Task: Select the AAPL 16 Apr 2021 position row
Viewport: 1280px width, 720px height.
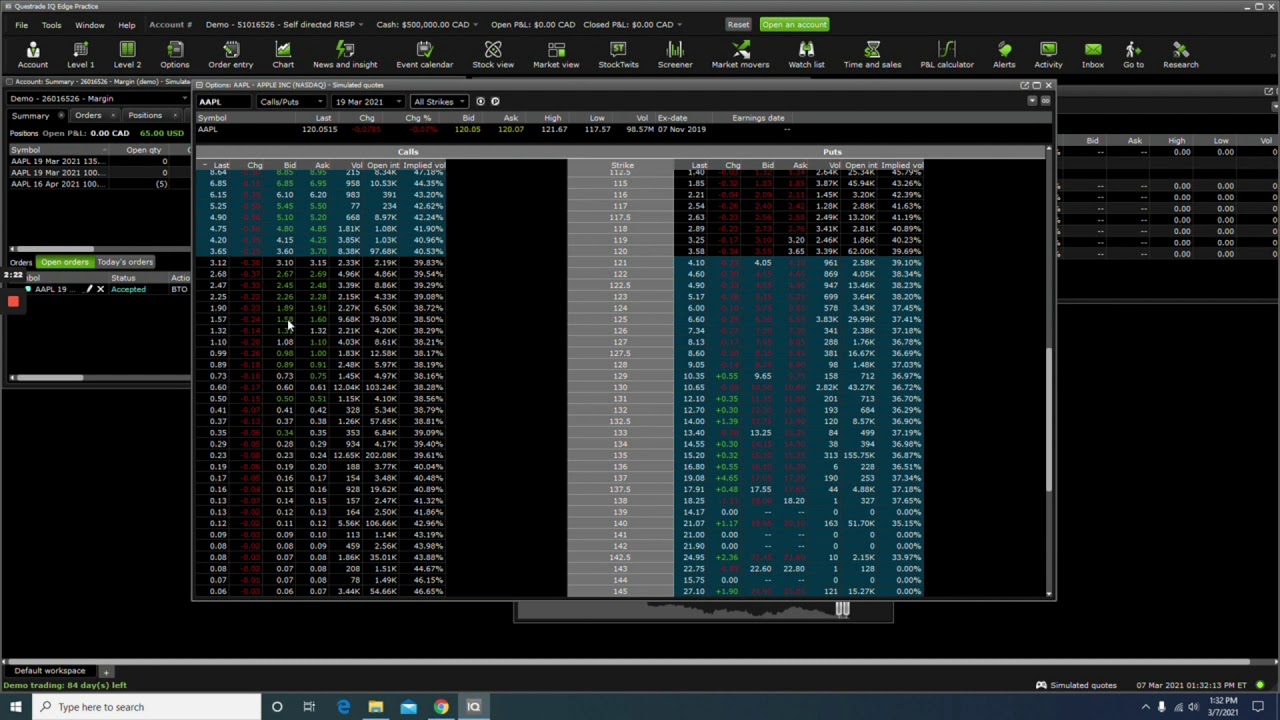Action: point(97,184)
